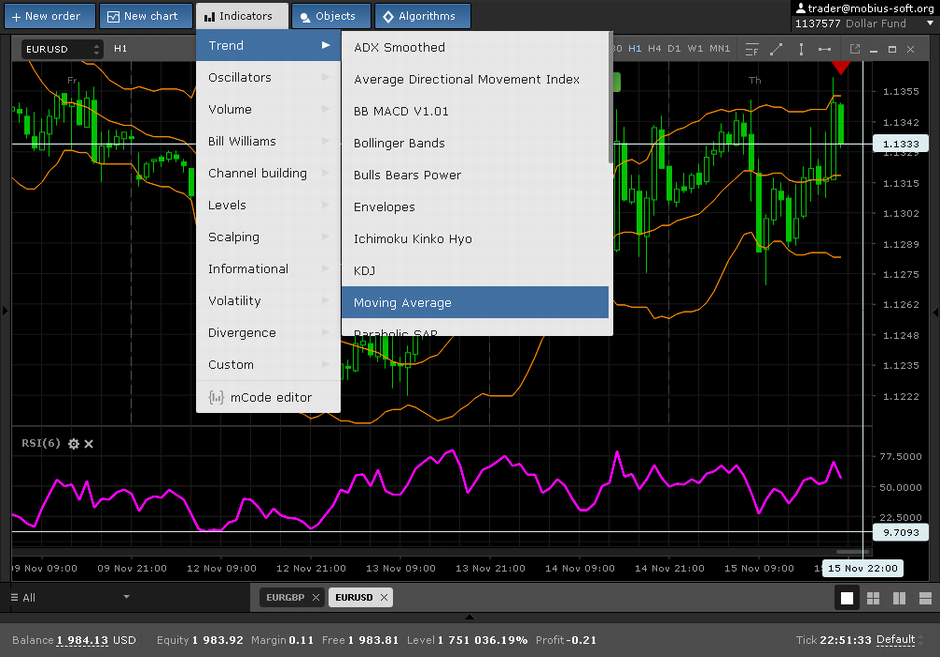
Task: Open the Objects toolbar button
Action: [331, 16]
